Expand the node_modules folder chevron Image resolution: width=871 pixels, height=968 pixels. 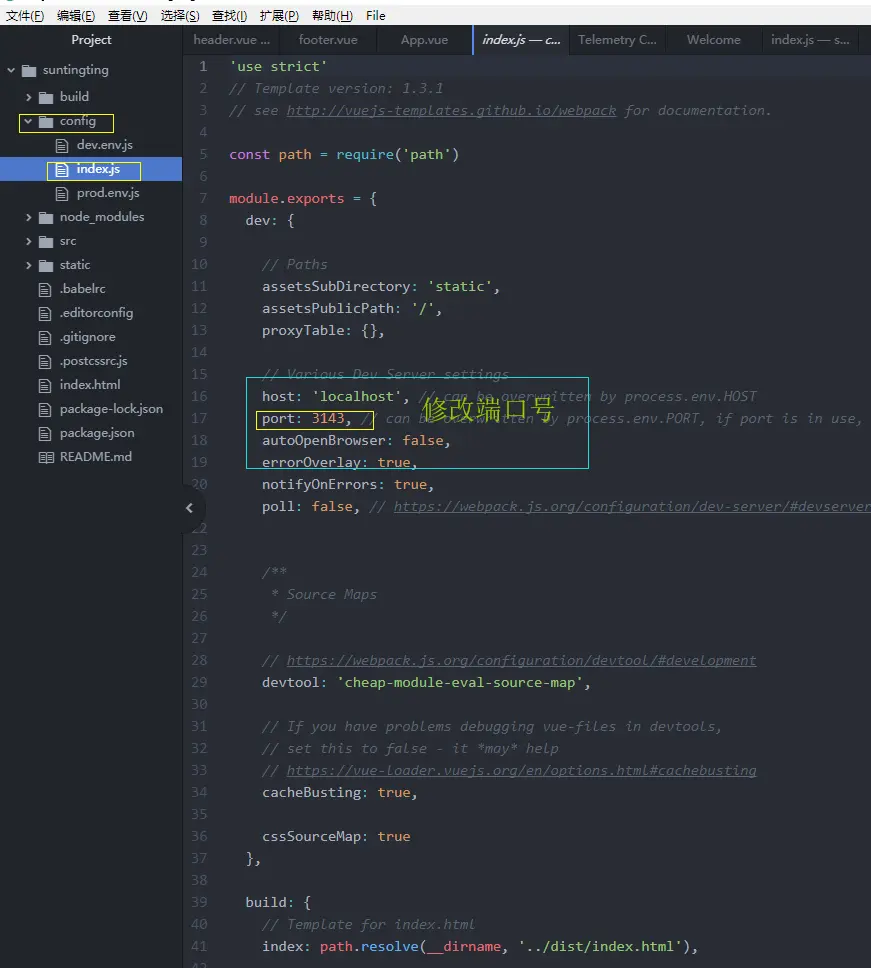tap(28, 218)
